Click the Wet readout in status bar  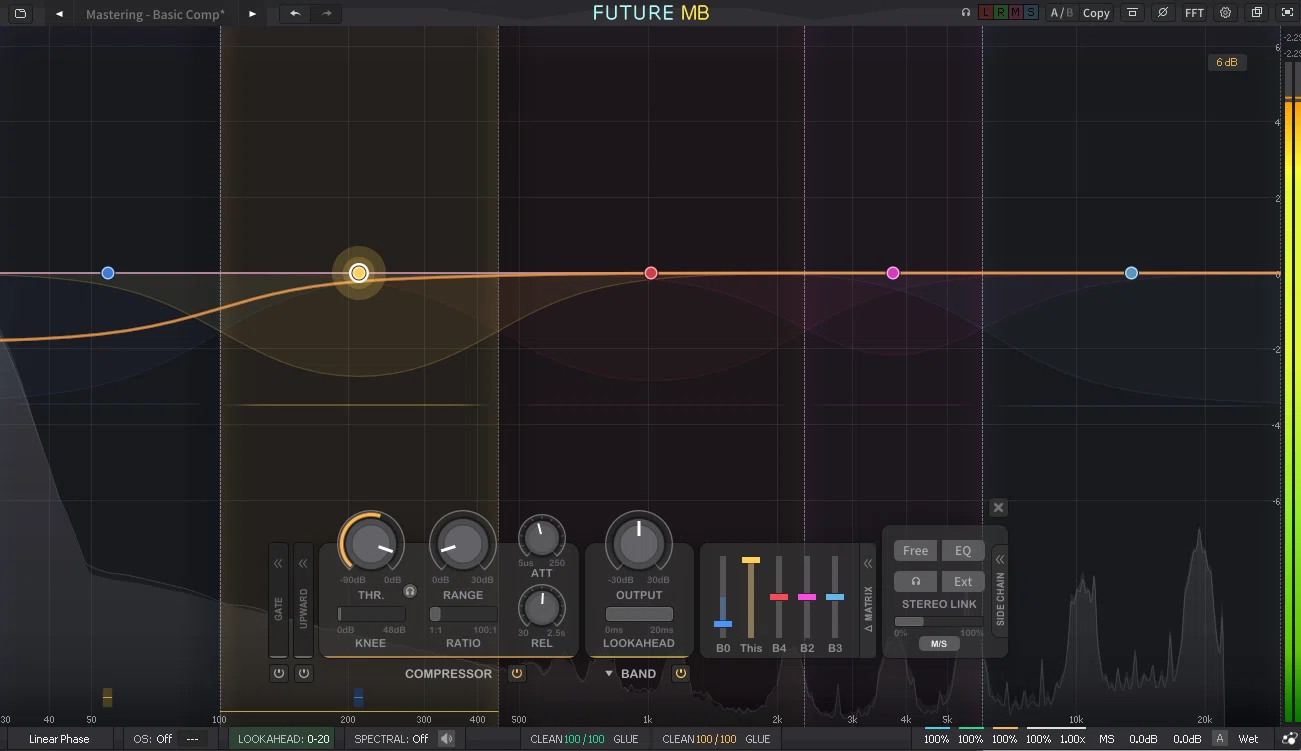tap(1248, 739)
